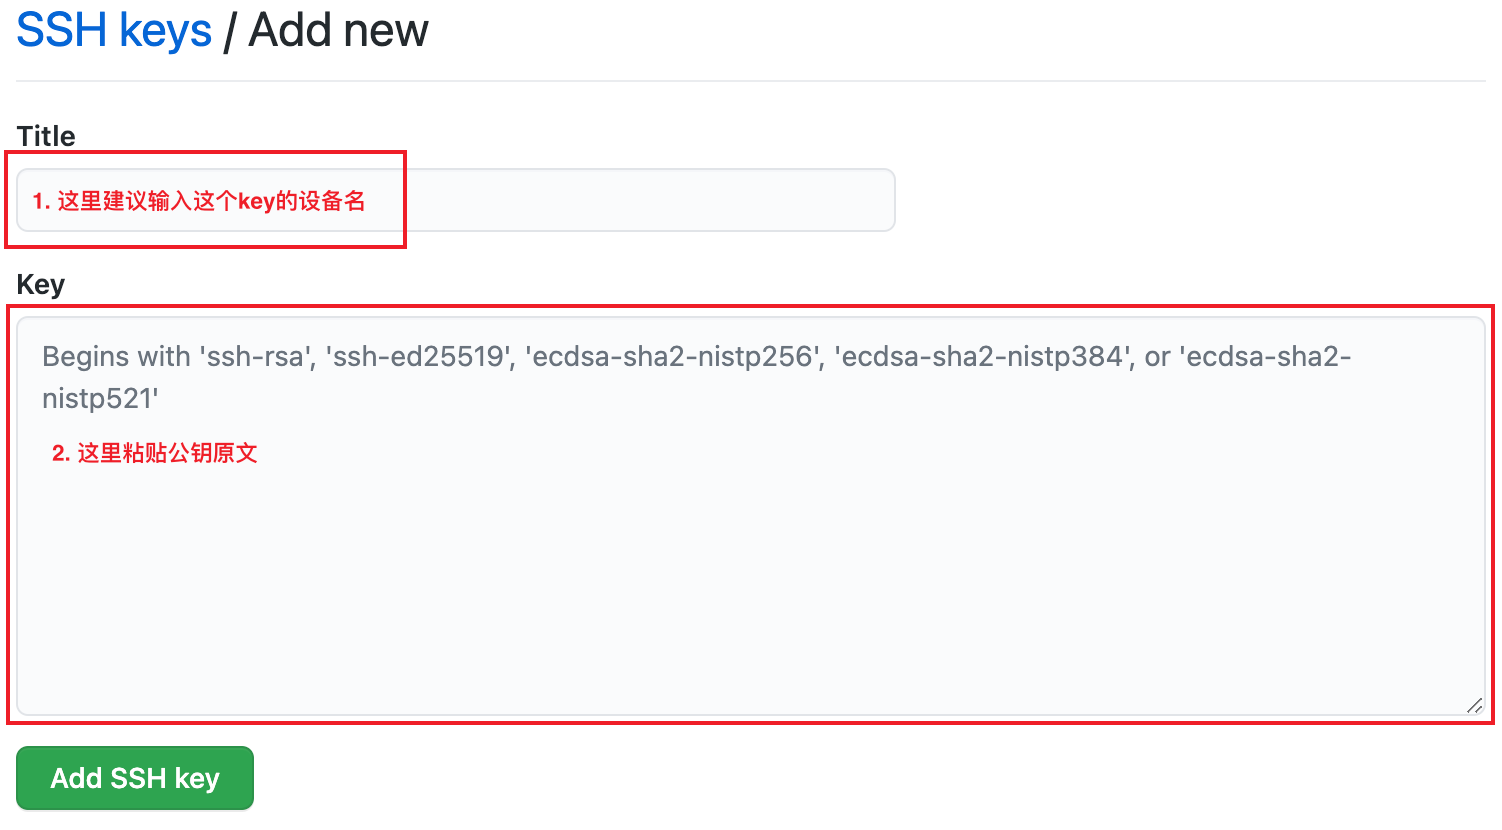Click the placeholder text "Begins with 'ssh-rsa'"
This screenshot has height=830, width=1502.
pos(176,357)
